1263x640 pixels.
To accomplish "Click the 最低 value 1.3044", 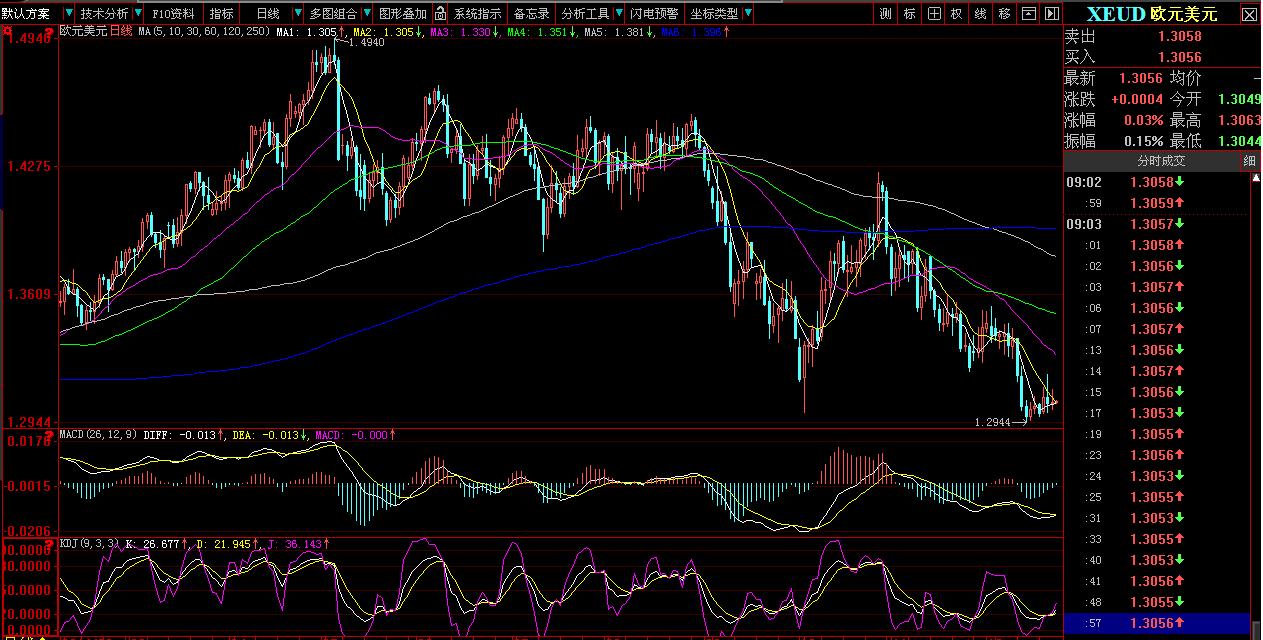I will coord(1239,141).
